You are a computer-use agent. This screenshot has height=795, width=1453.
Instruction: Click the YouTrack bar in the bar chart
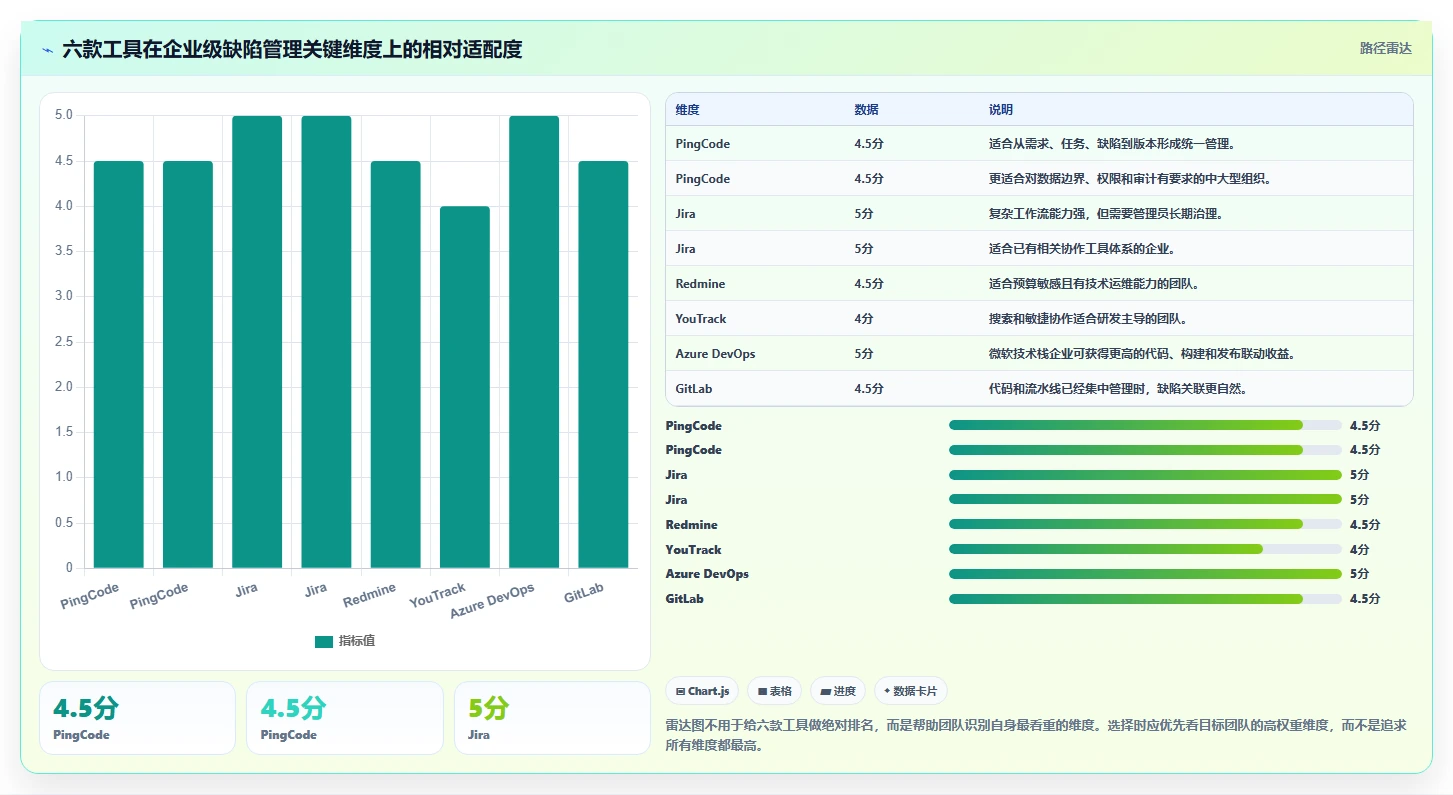(x=465, y=387)
